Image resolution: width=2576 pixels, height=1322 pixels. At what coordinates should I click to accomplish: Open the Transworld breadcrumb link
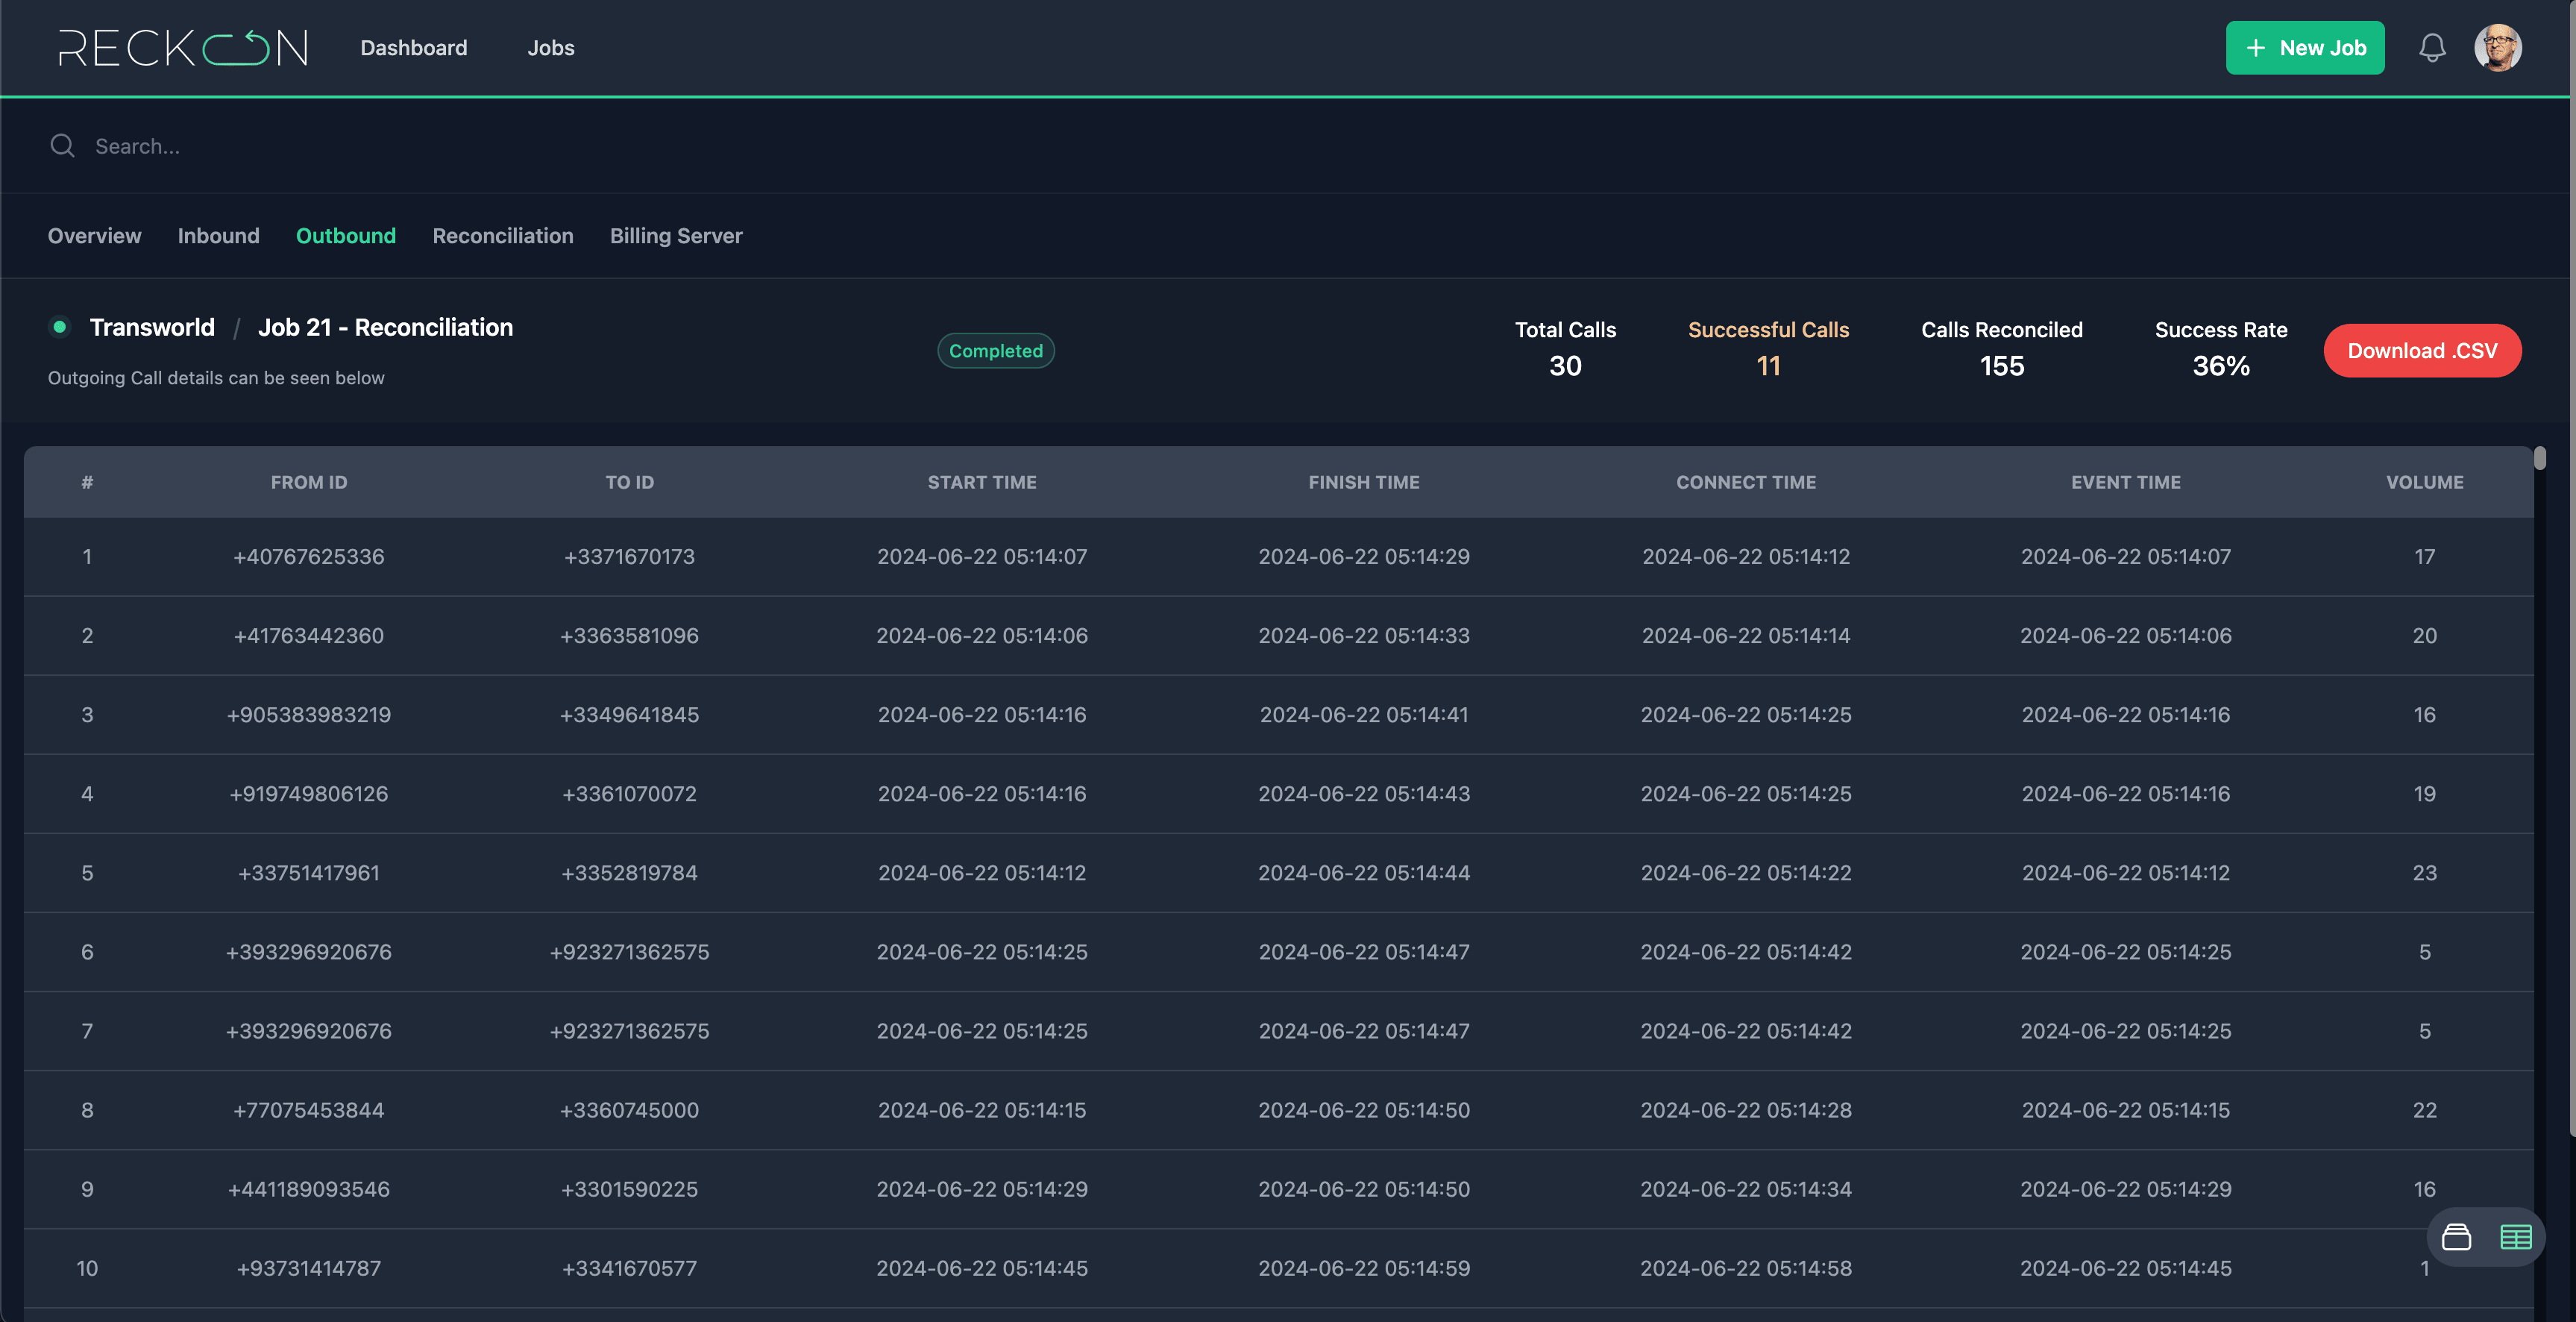tap(153, 327)
